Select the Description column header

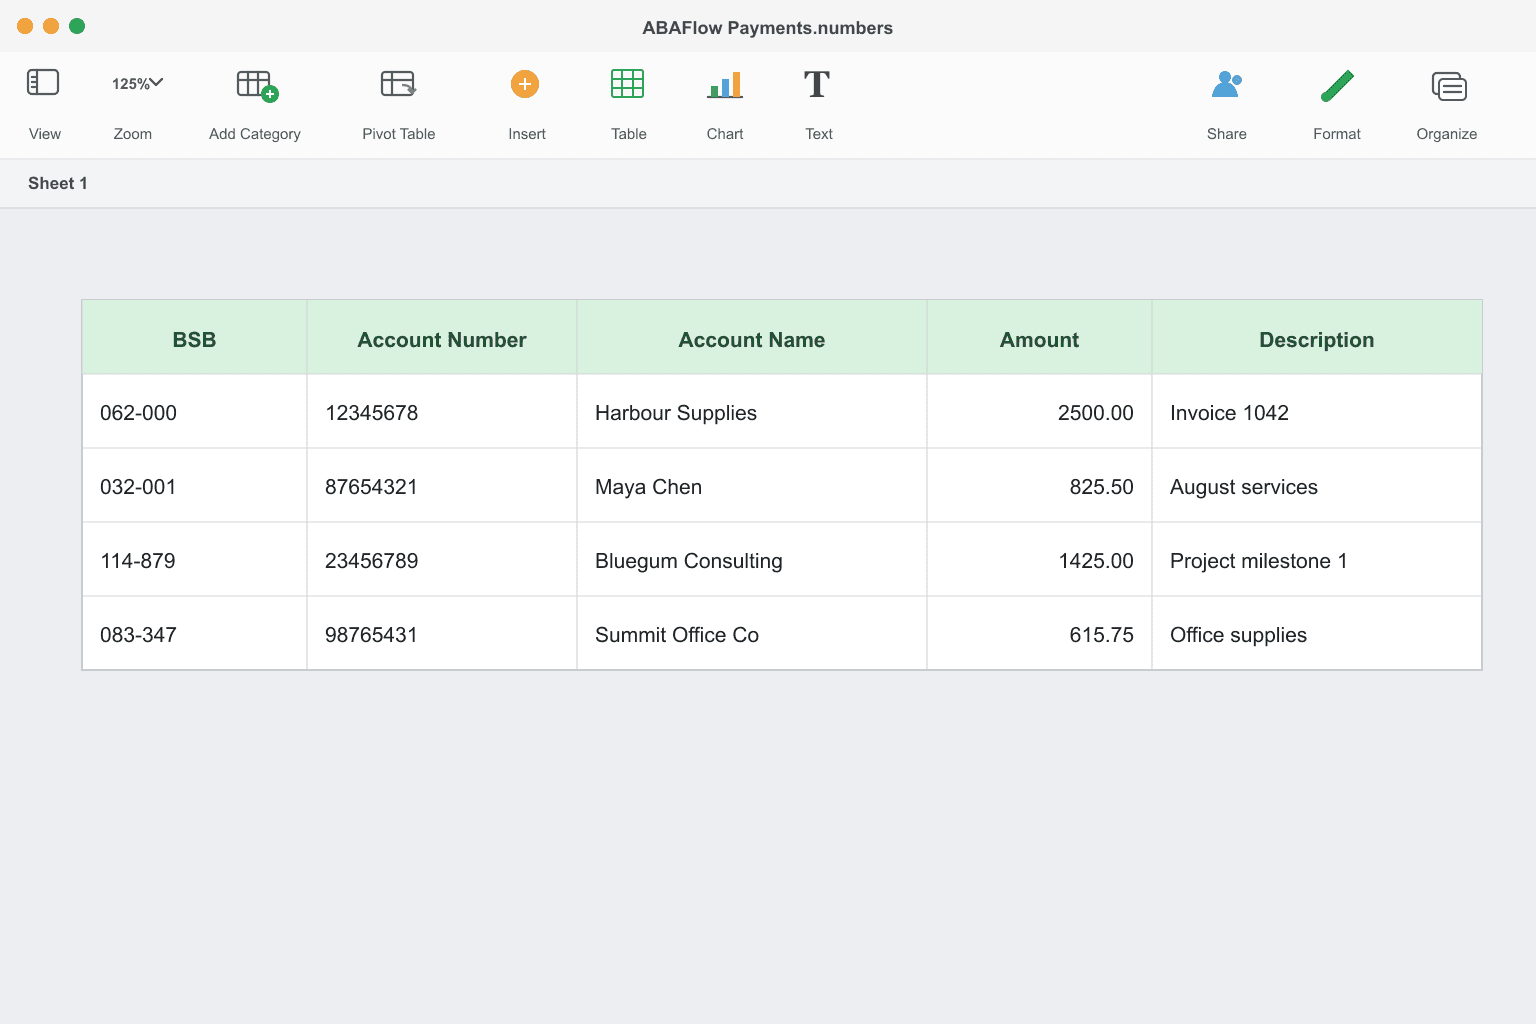click(1317, 338)
